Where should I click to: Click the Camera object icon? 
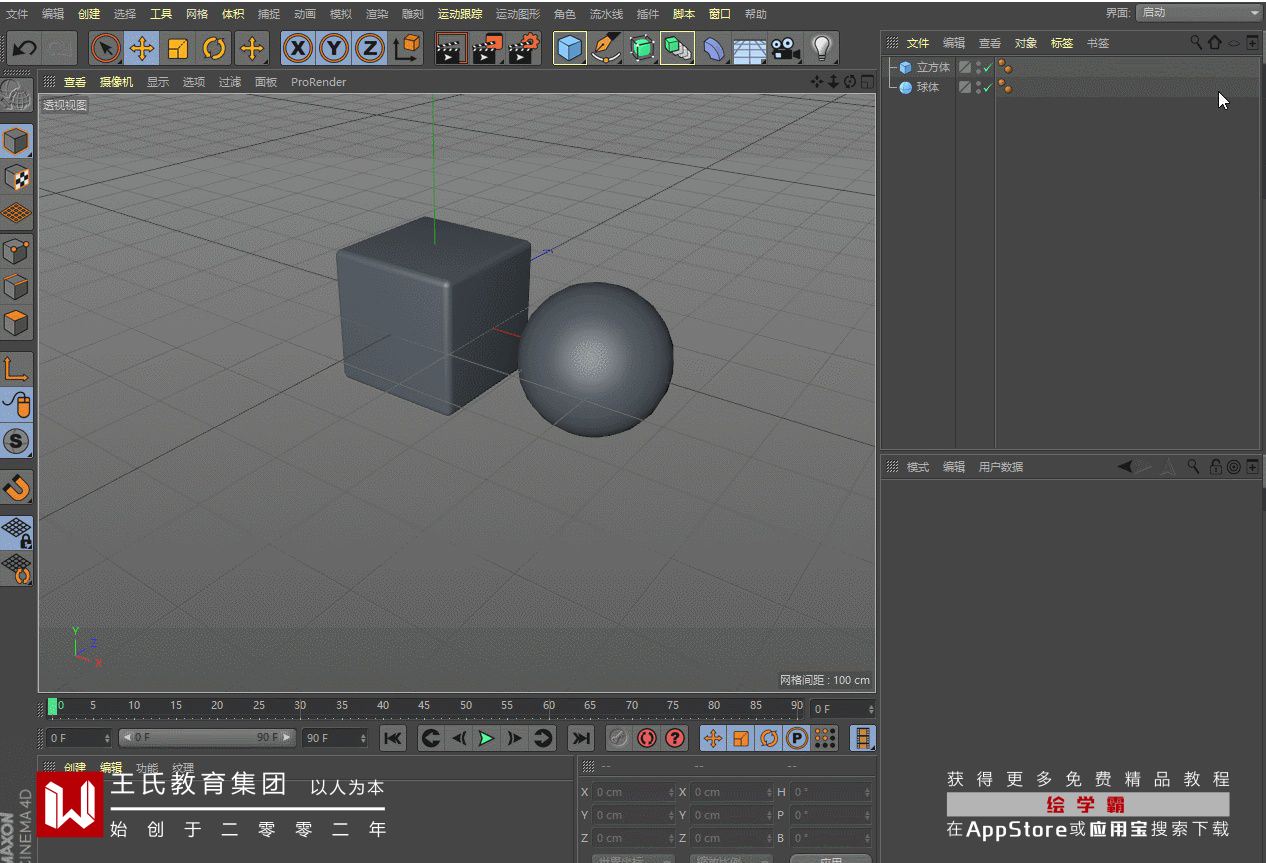click(786, 48)
